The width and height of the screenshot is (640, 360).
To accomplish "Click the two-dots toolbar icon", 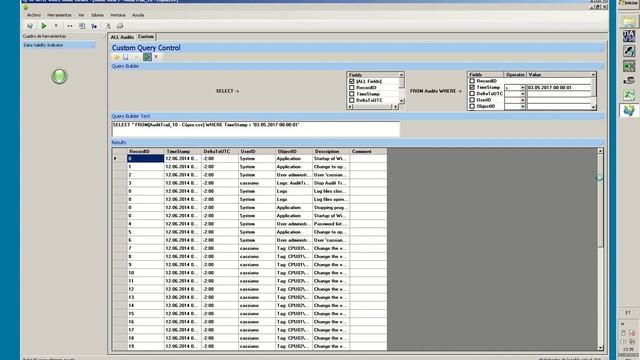I will (x=70, y=26).
